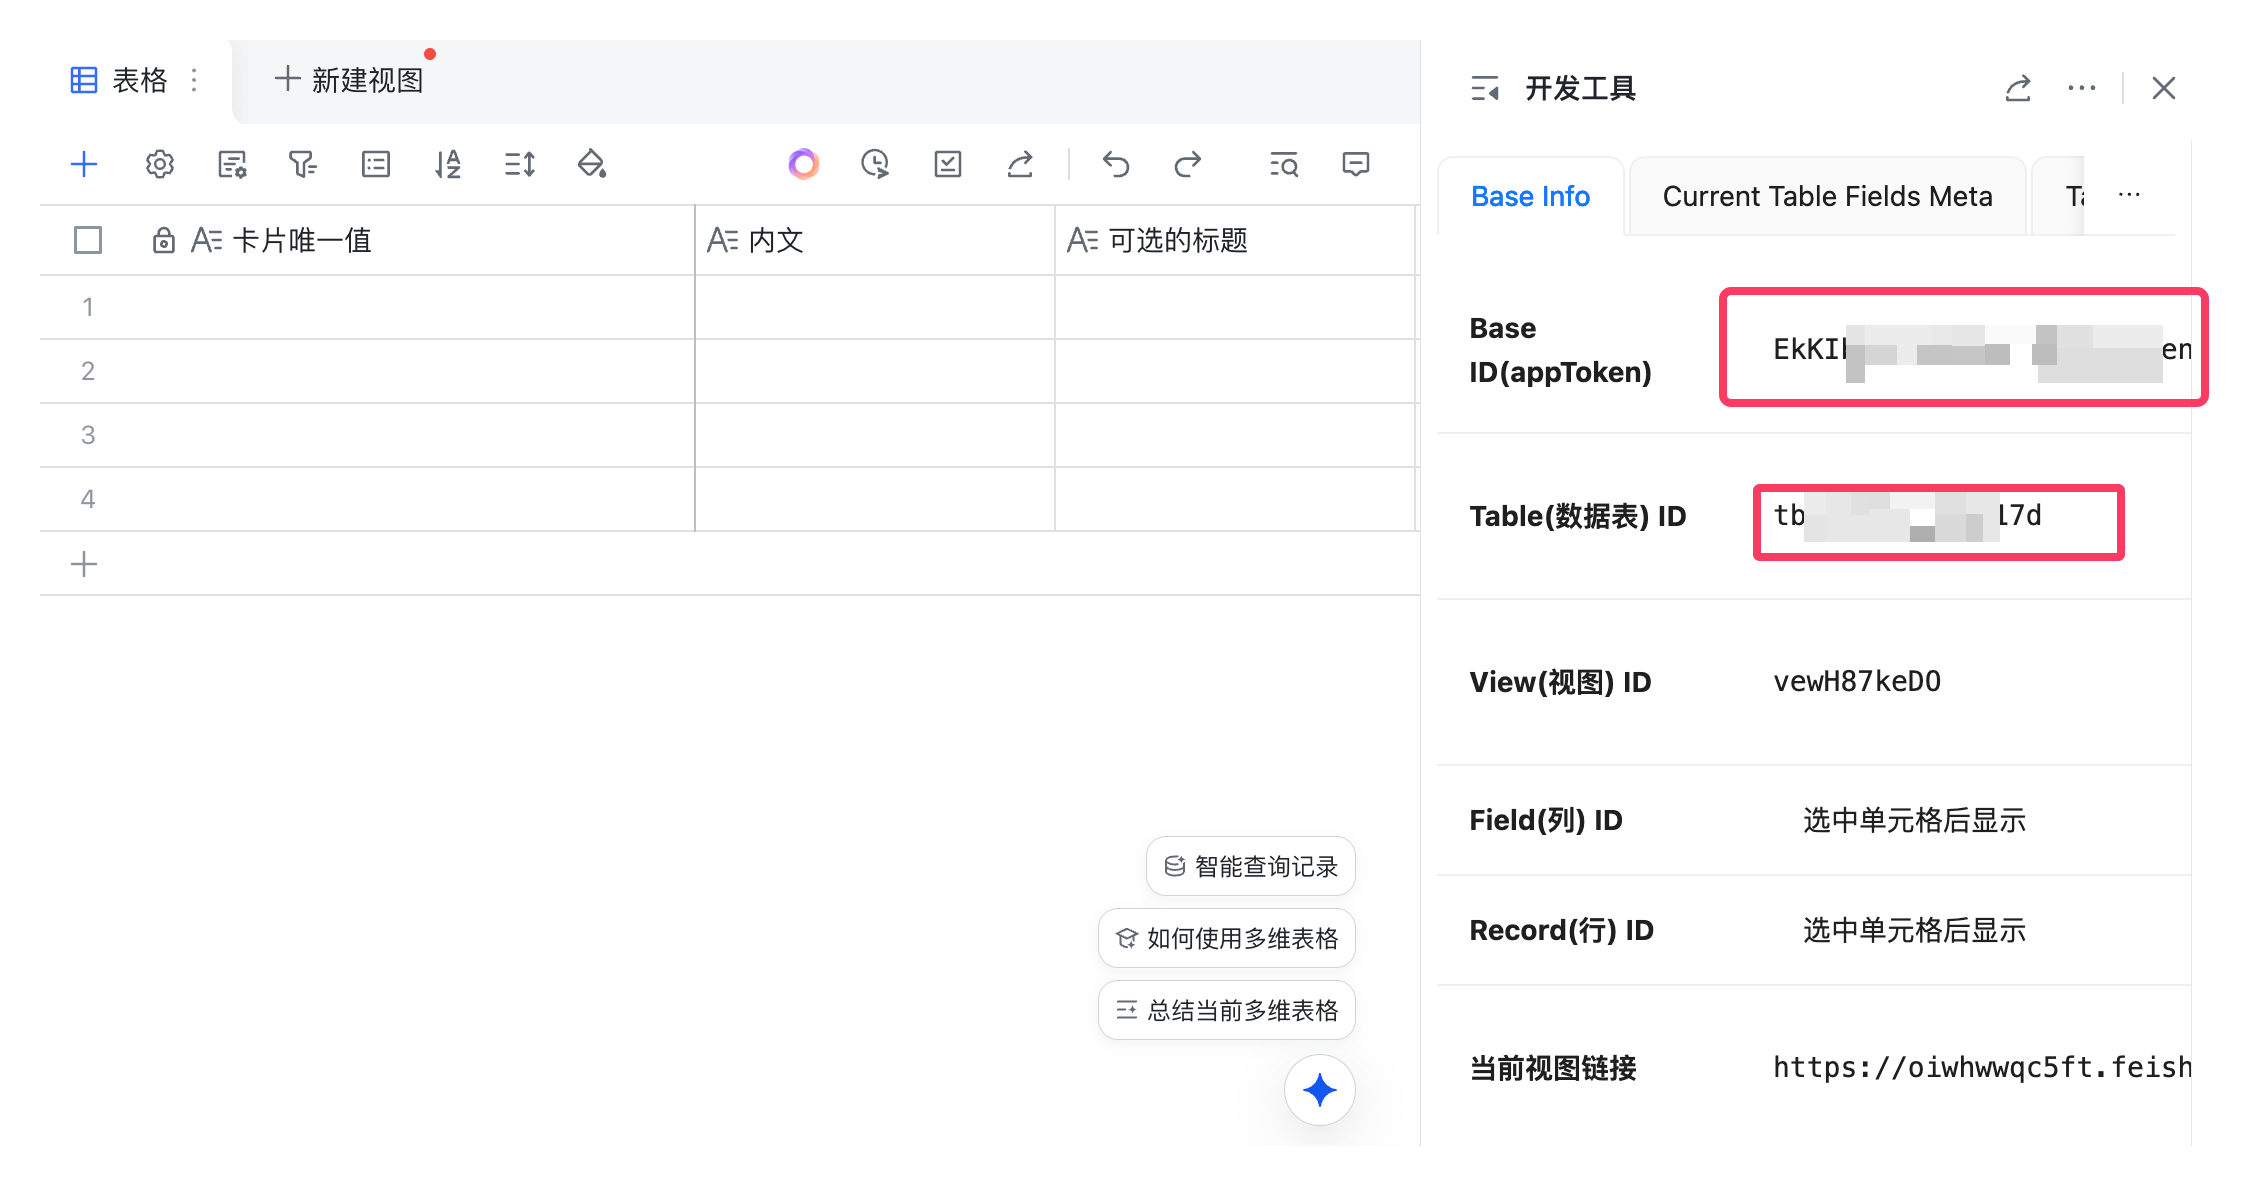Toggle the select-all rows checkbox
Screen dimensions: 2245x1186
(88, 240)
